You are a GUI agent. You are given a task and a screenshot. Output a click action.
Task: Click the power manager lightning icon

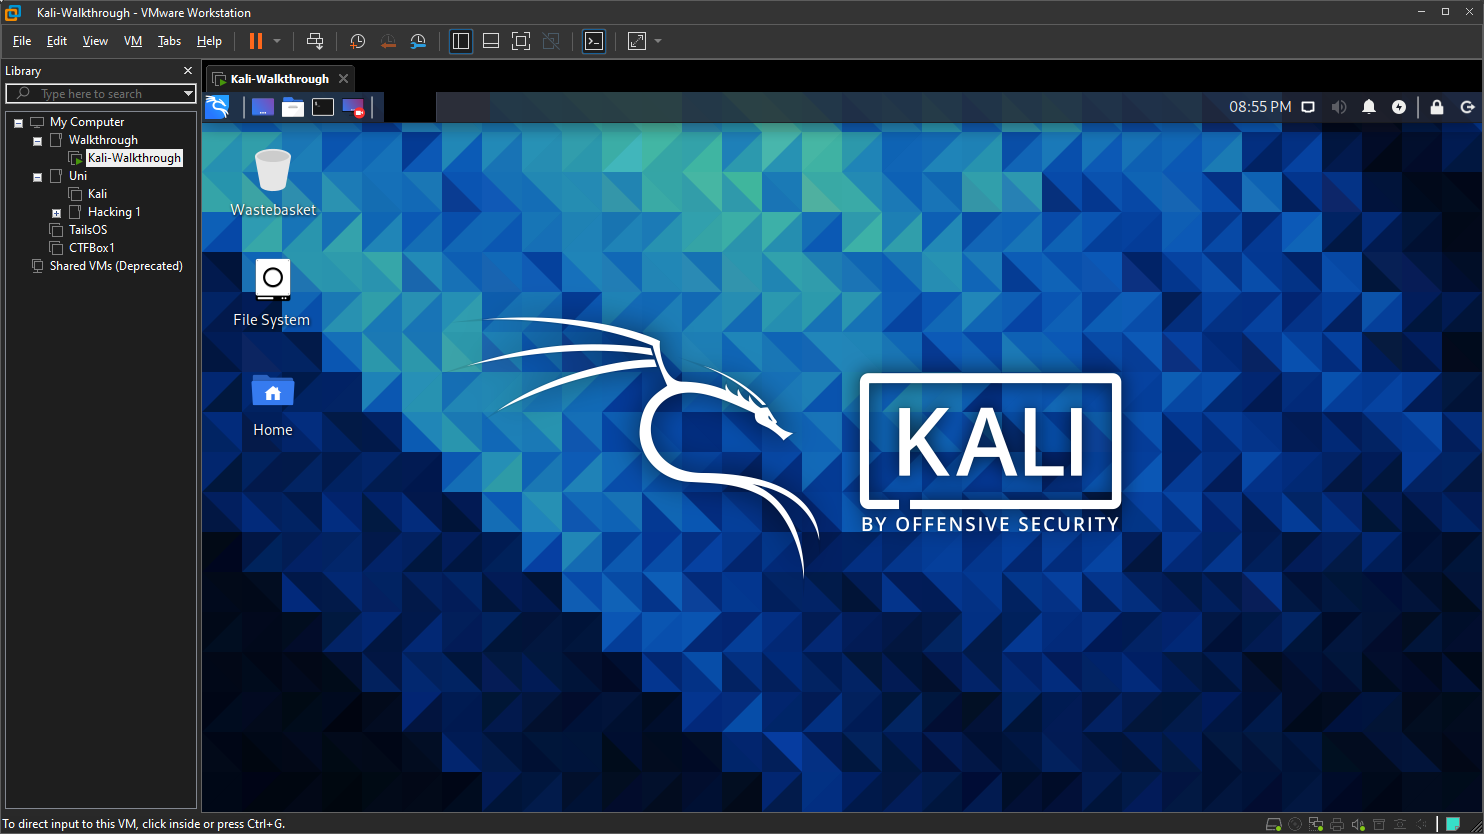1399,107
